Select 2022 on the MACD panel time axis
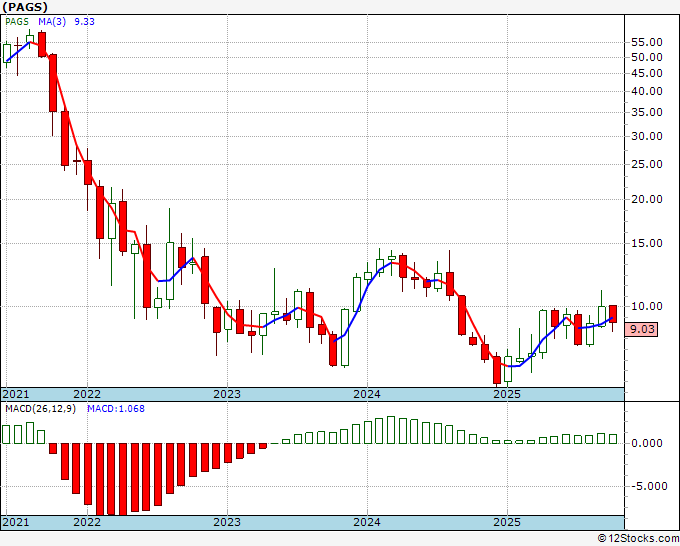 coord(87,522)
